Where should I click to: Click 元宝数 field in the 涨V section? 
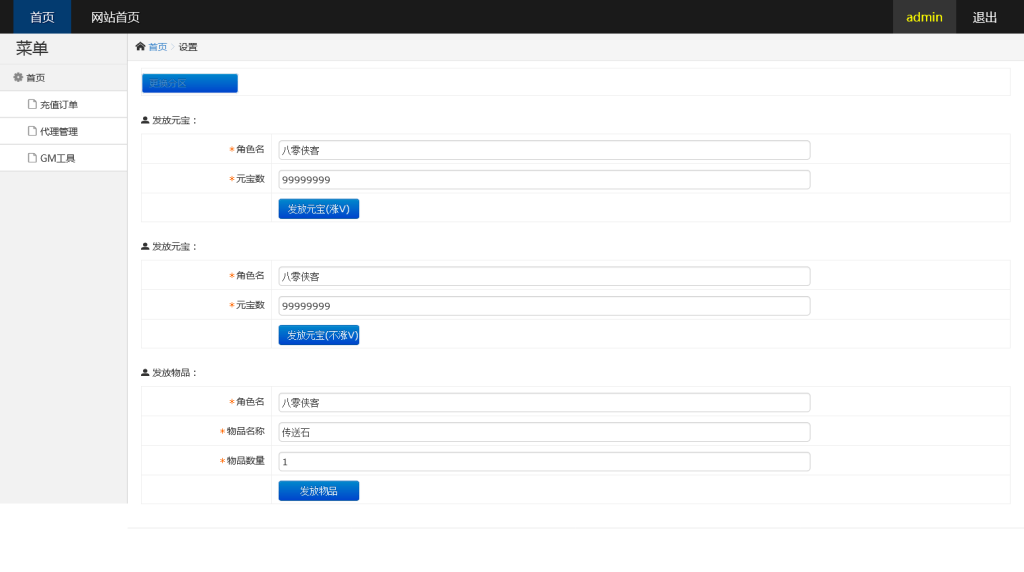(544, 180)
